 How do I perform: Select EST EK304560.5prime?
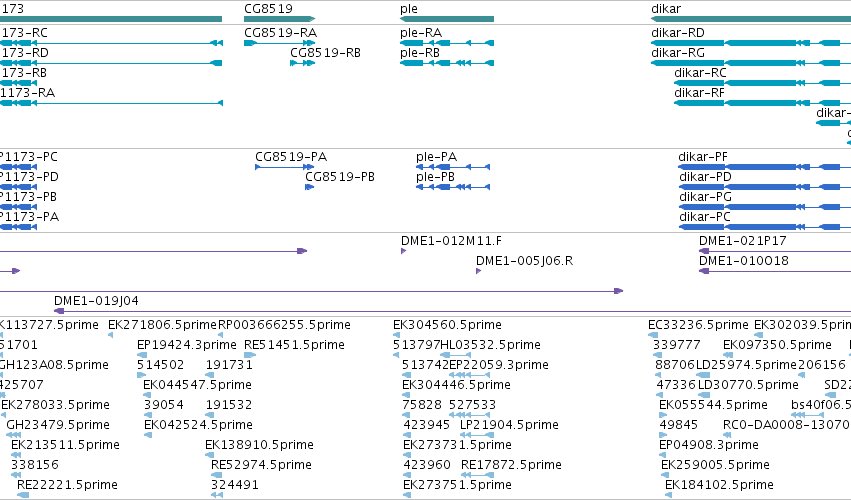(447, 325)
